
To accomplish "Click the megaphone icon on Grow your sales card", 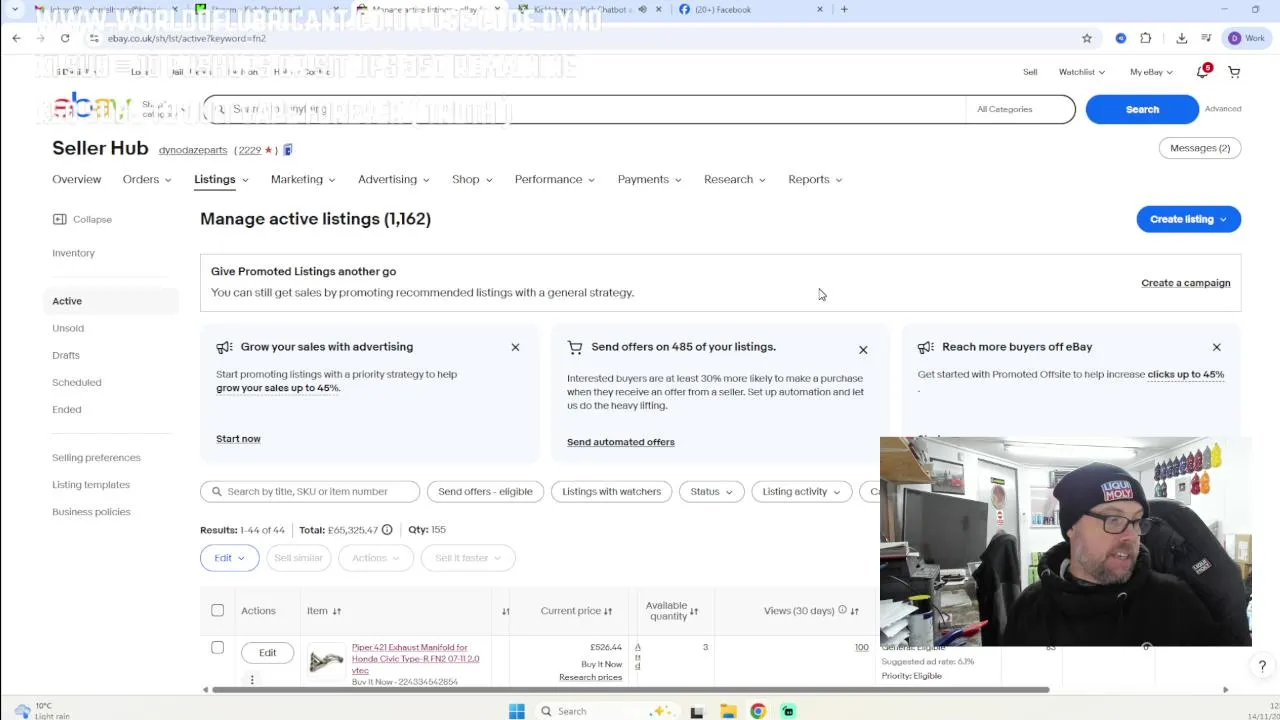I will (224, 347).
